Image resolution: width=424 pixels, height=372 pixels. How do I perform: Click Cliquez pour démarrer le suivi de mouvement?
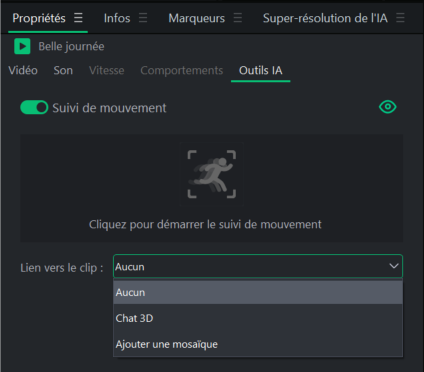pyautogui.click(x=205, y=224)
